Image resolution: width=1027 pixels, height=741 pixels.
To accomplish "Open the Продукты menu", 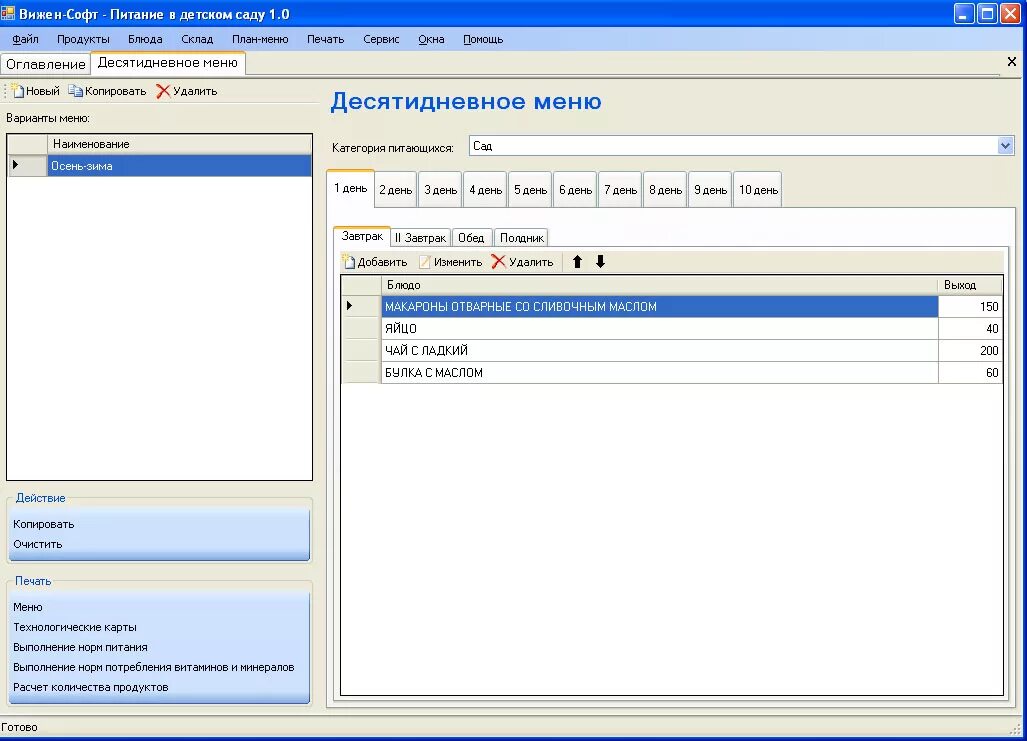I will click(83, 39).
